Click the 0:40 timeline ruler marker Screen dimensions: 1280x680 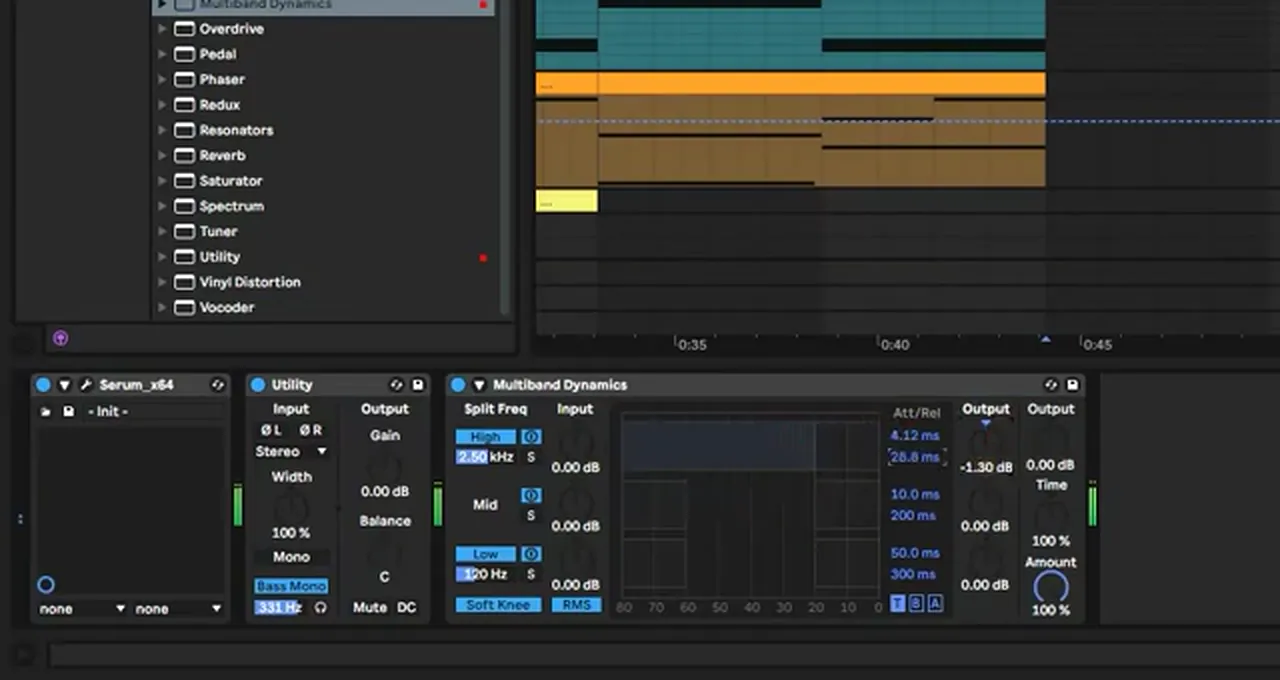(x=894, y=345)
